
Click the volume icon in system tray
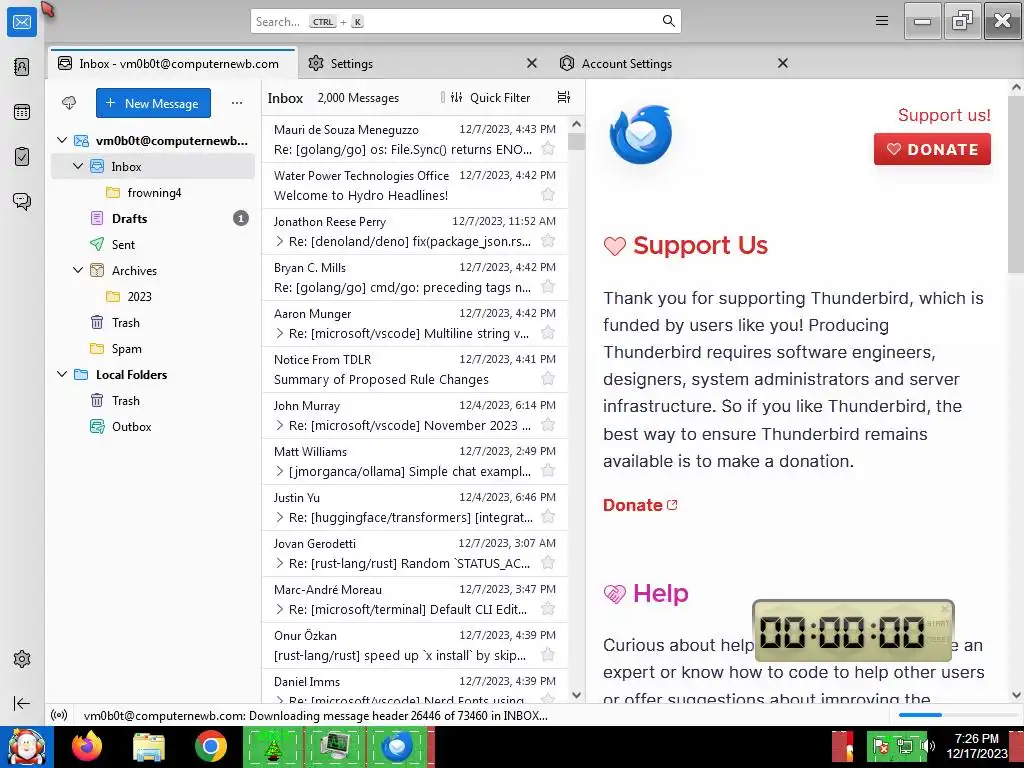click(928, 745)
